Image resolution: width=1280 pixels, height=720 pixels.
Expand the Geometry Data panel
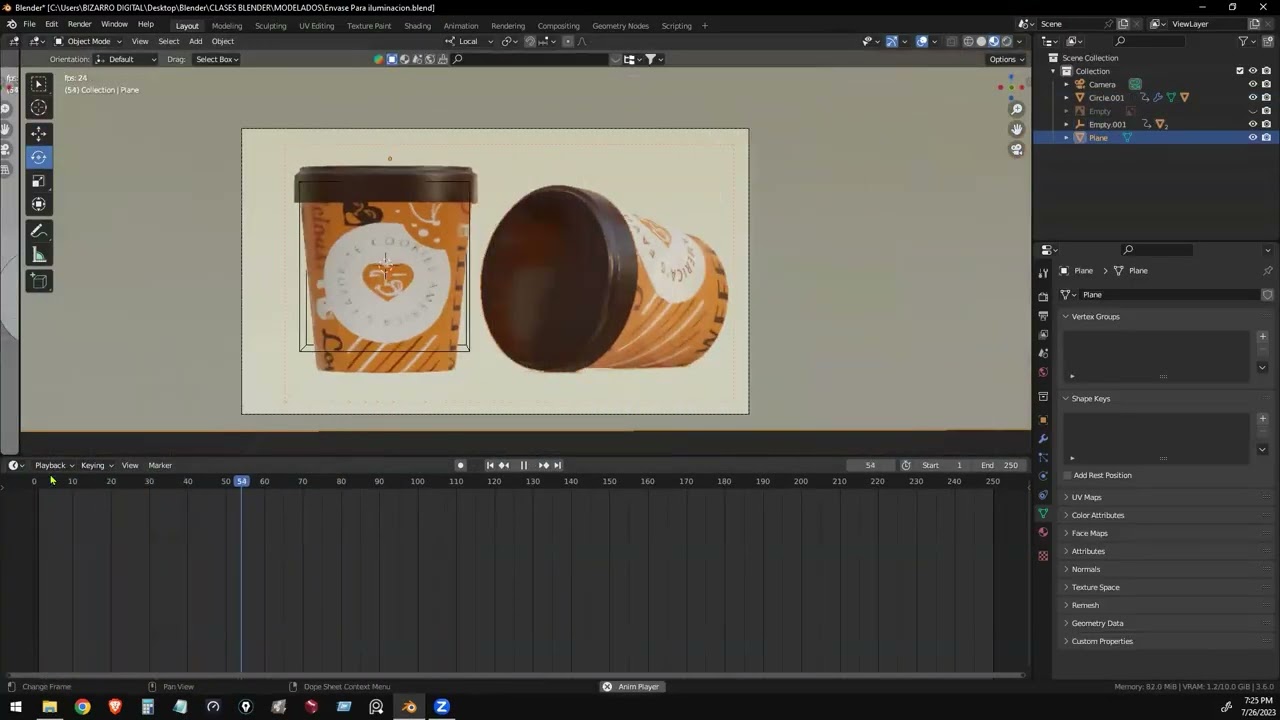1097,623
